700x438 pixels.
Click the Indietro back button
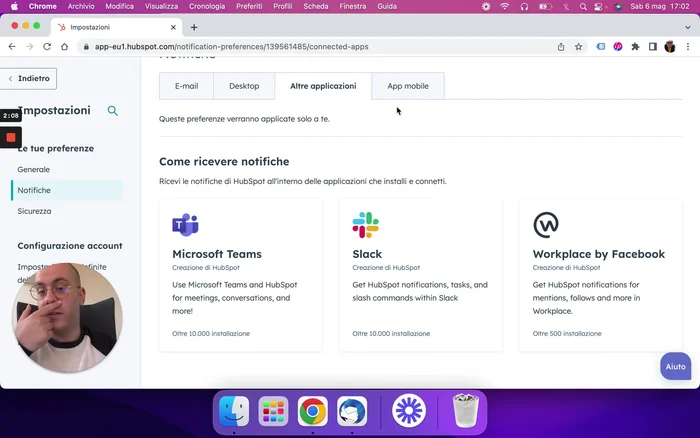click(x=29, y=79)
